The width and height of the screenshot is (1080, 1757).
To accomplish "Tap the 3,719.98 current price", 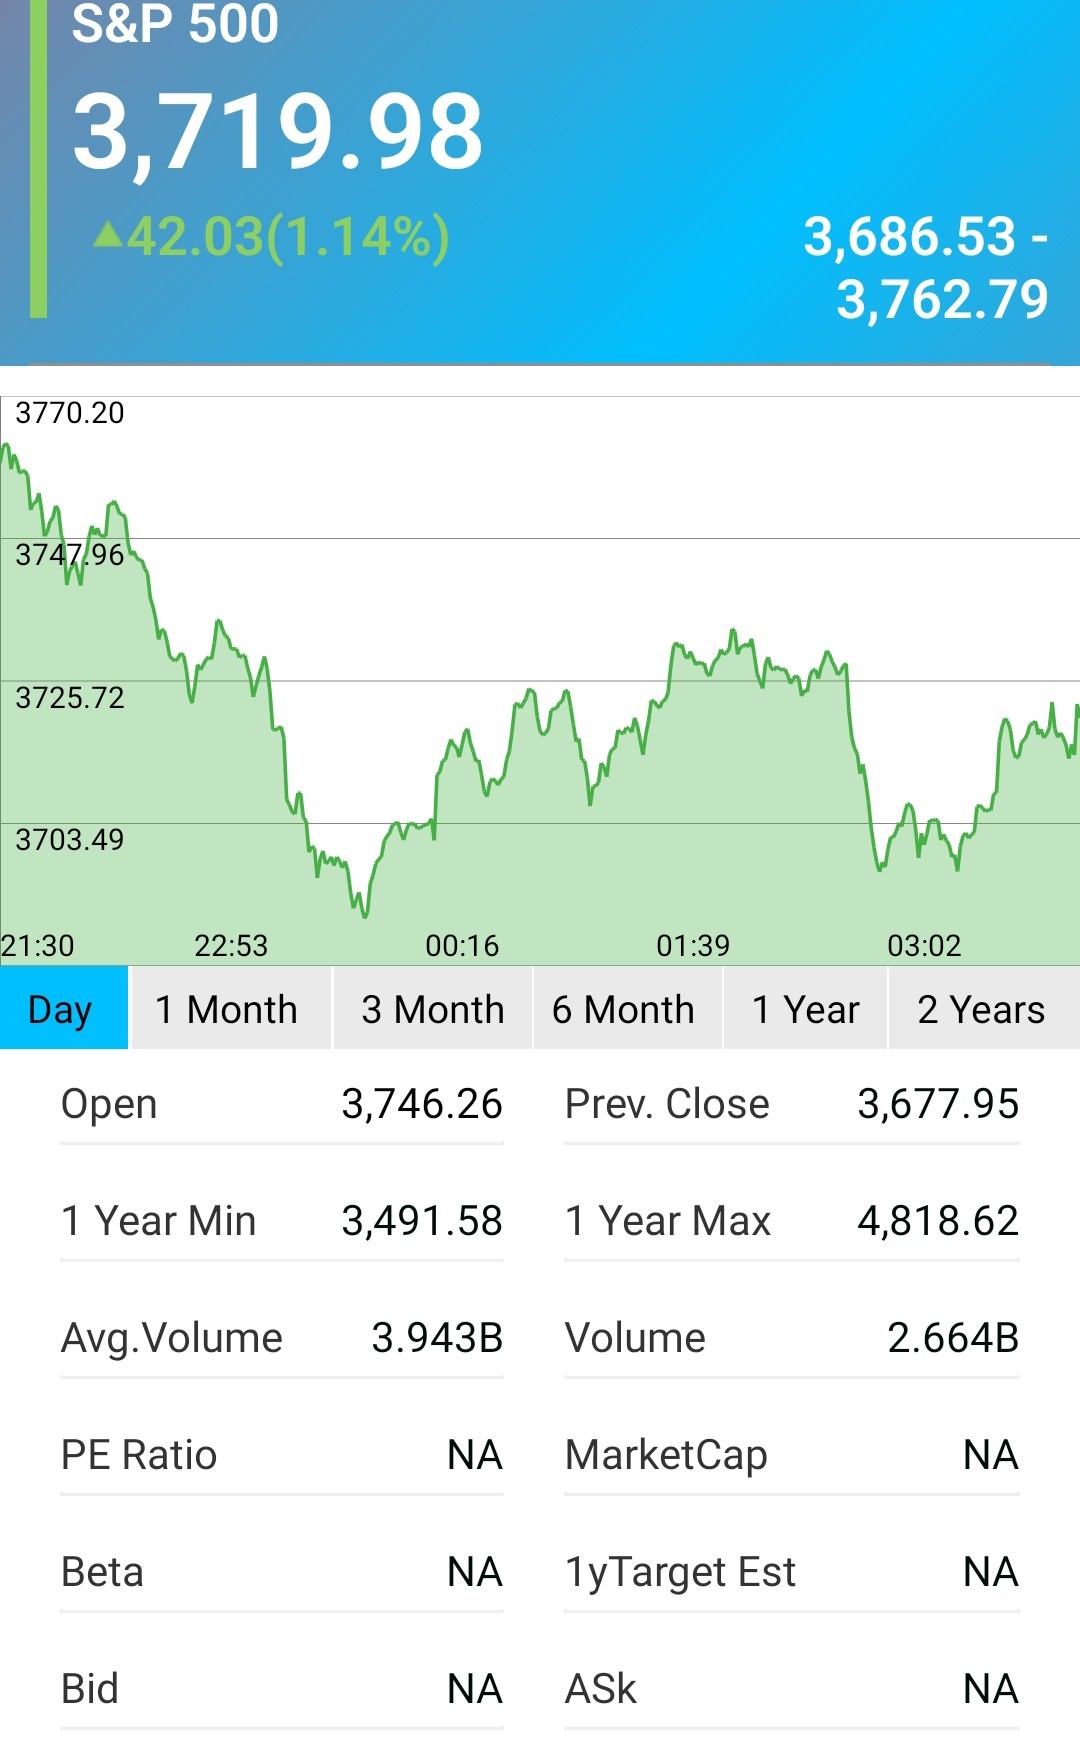I will 278,131.
